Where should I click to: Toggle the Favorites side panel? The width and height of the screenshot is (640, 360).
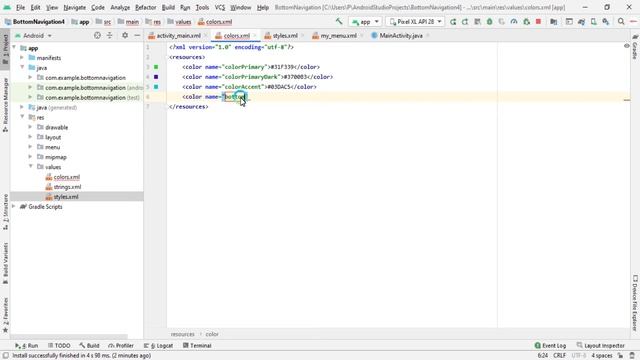5,315
